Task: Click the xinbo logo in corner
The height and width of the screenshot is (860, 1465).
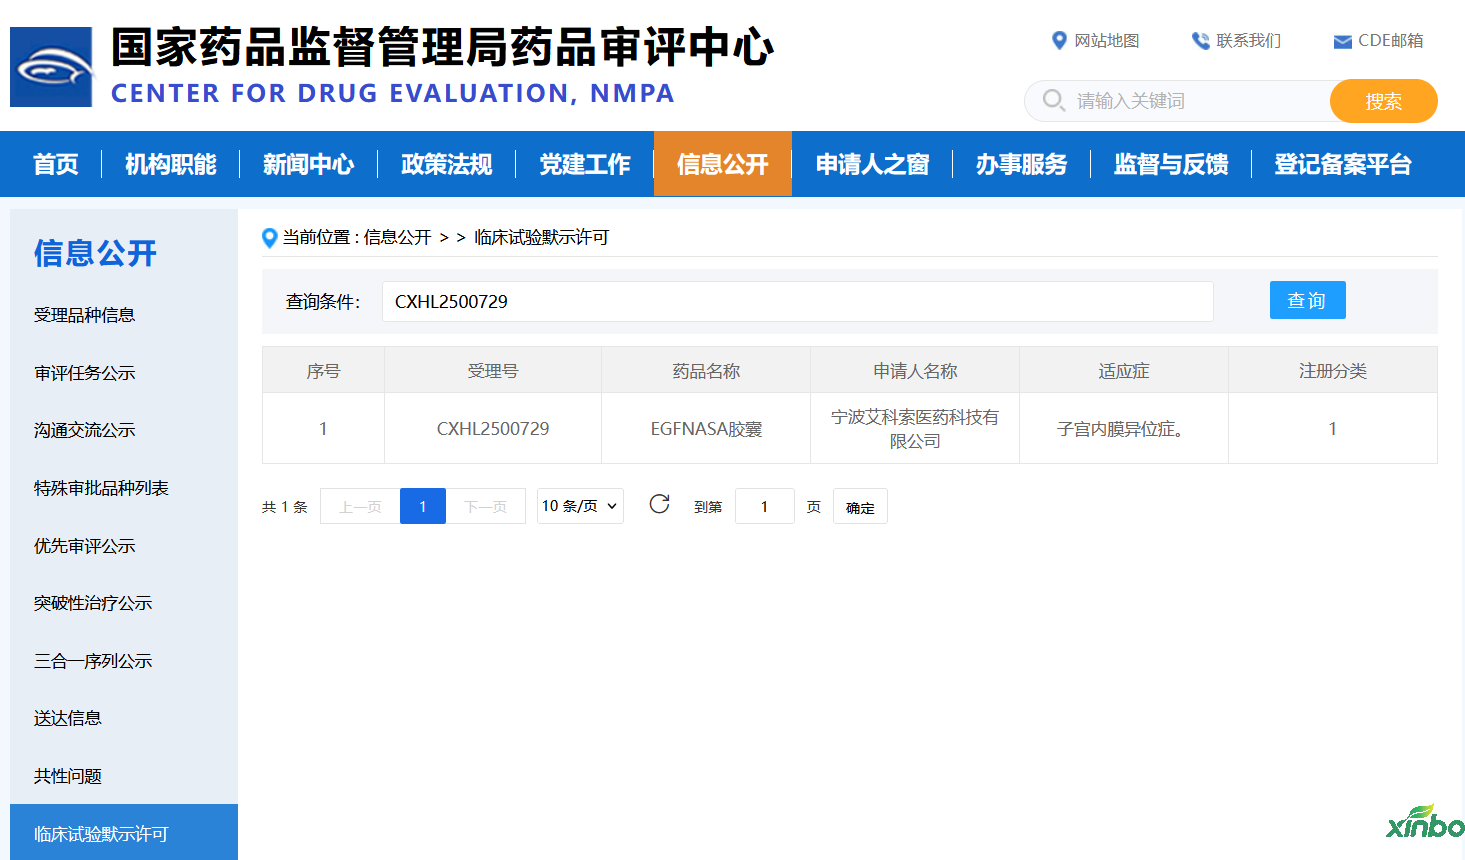Action: [x=1425, y=823]
